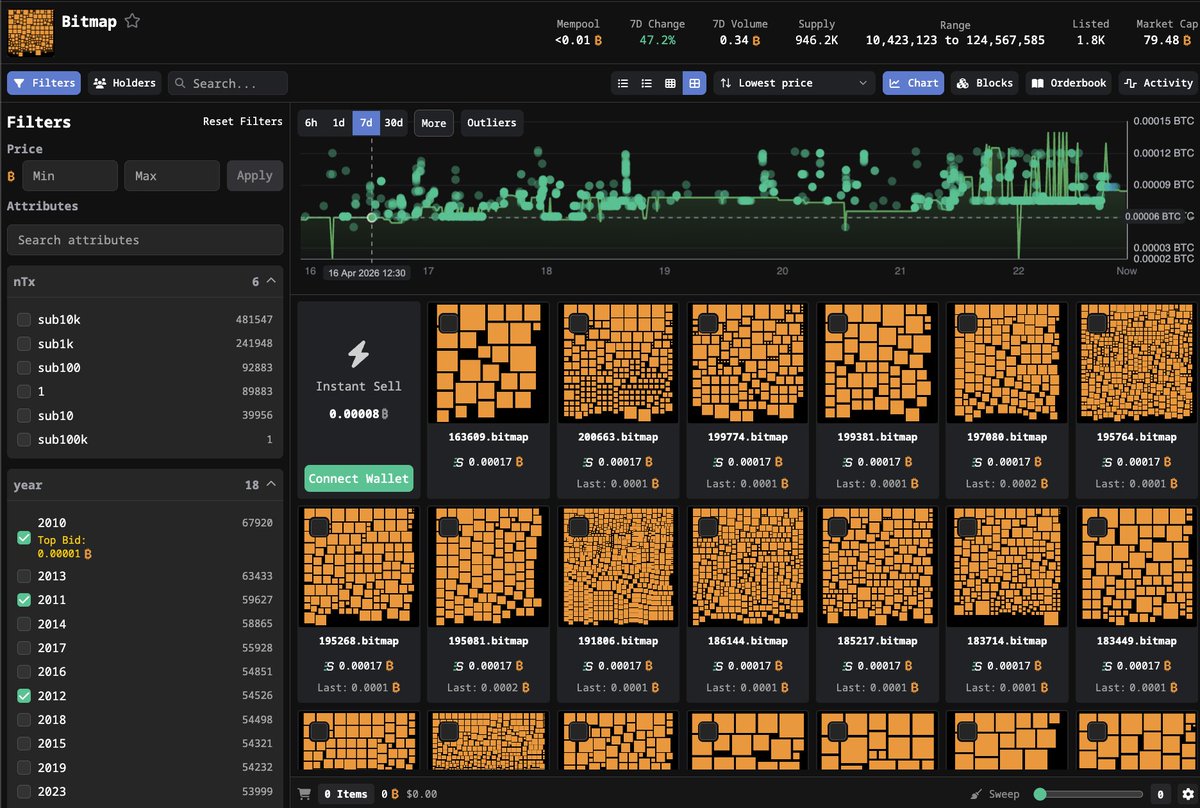Check the sub100 filter
This screenshot has width=1200, height=808.
coord(24,368)
